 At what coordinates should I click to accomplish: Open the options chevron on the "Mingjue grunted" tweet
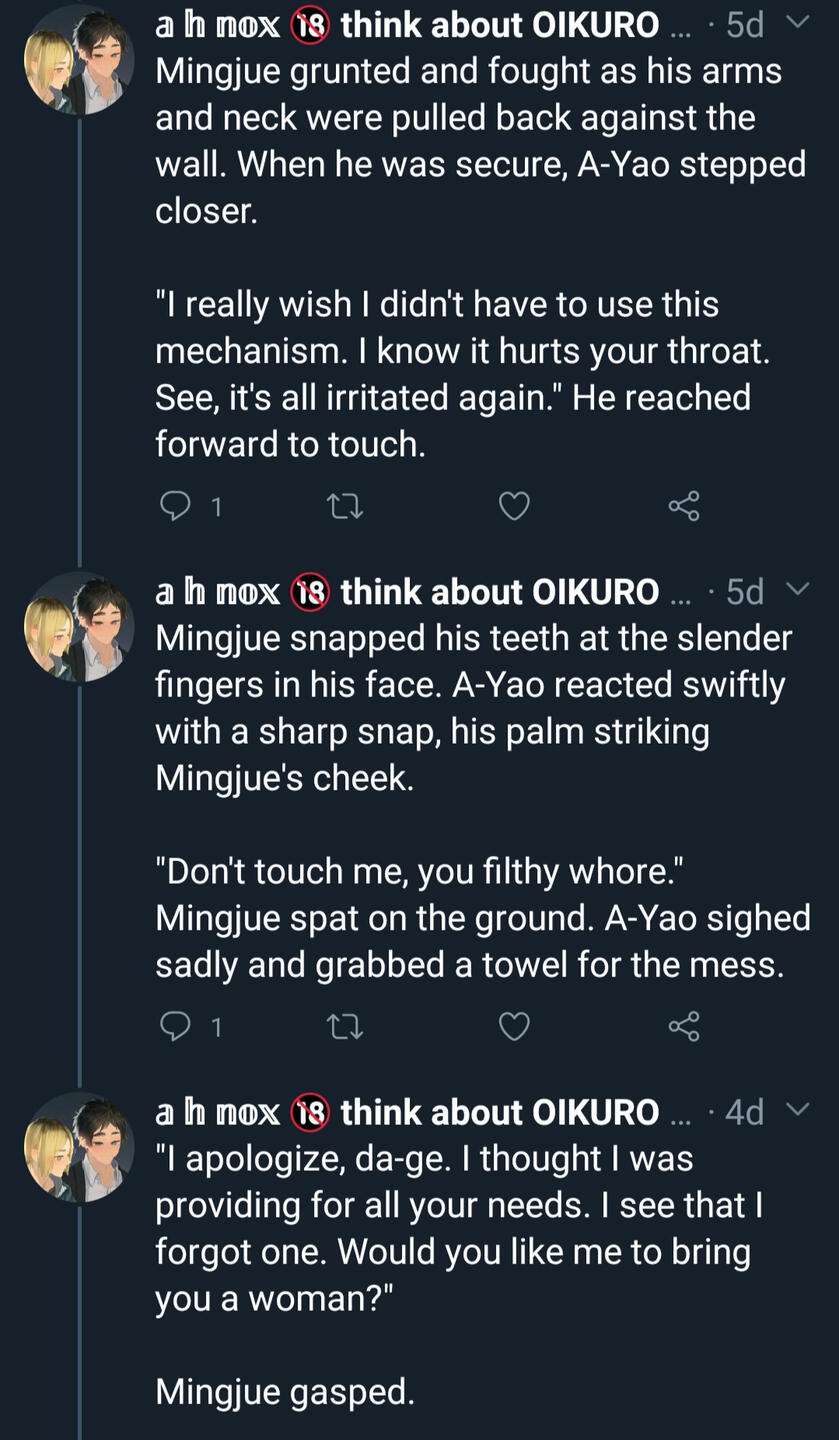coord(797,23)
